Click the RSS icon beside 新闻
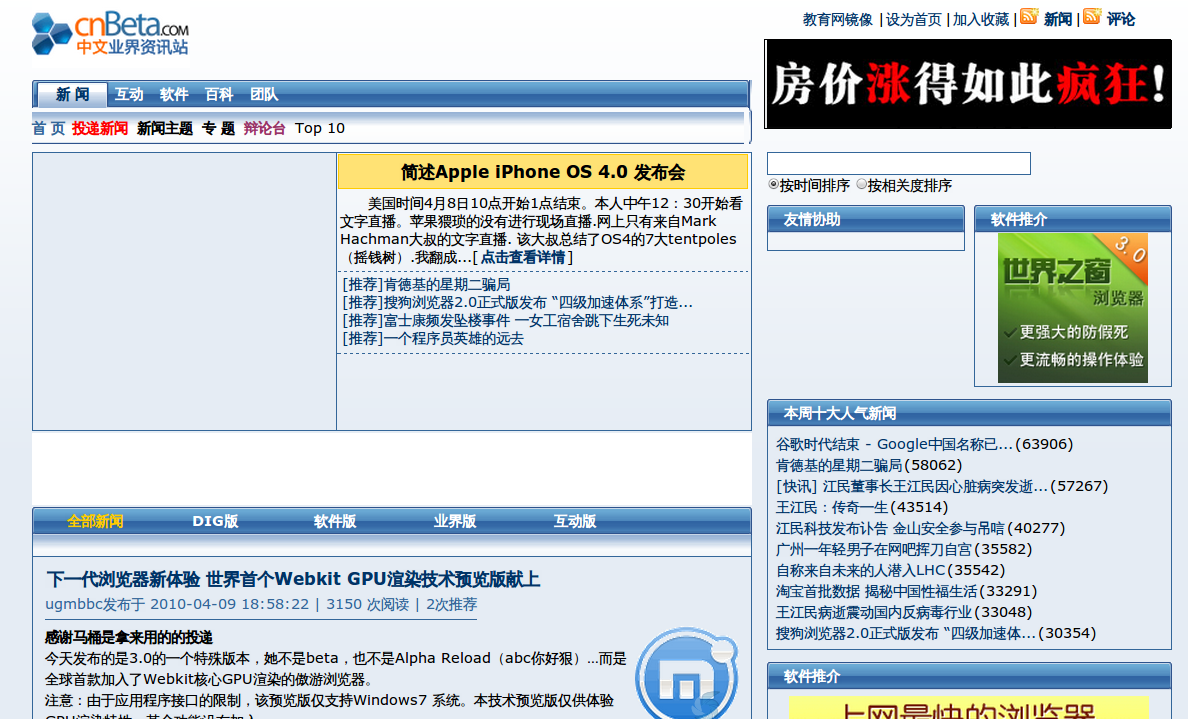The image size is (1188, 719). point(1029,16)
